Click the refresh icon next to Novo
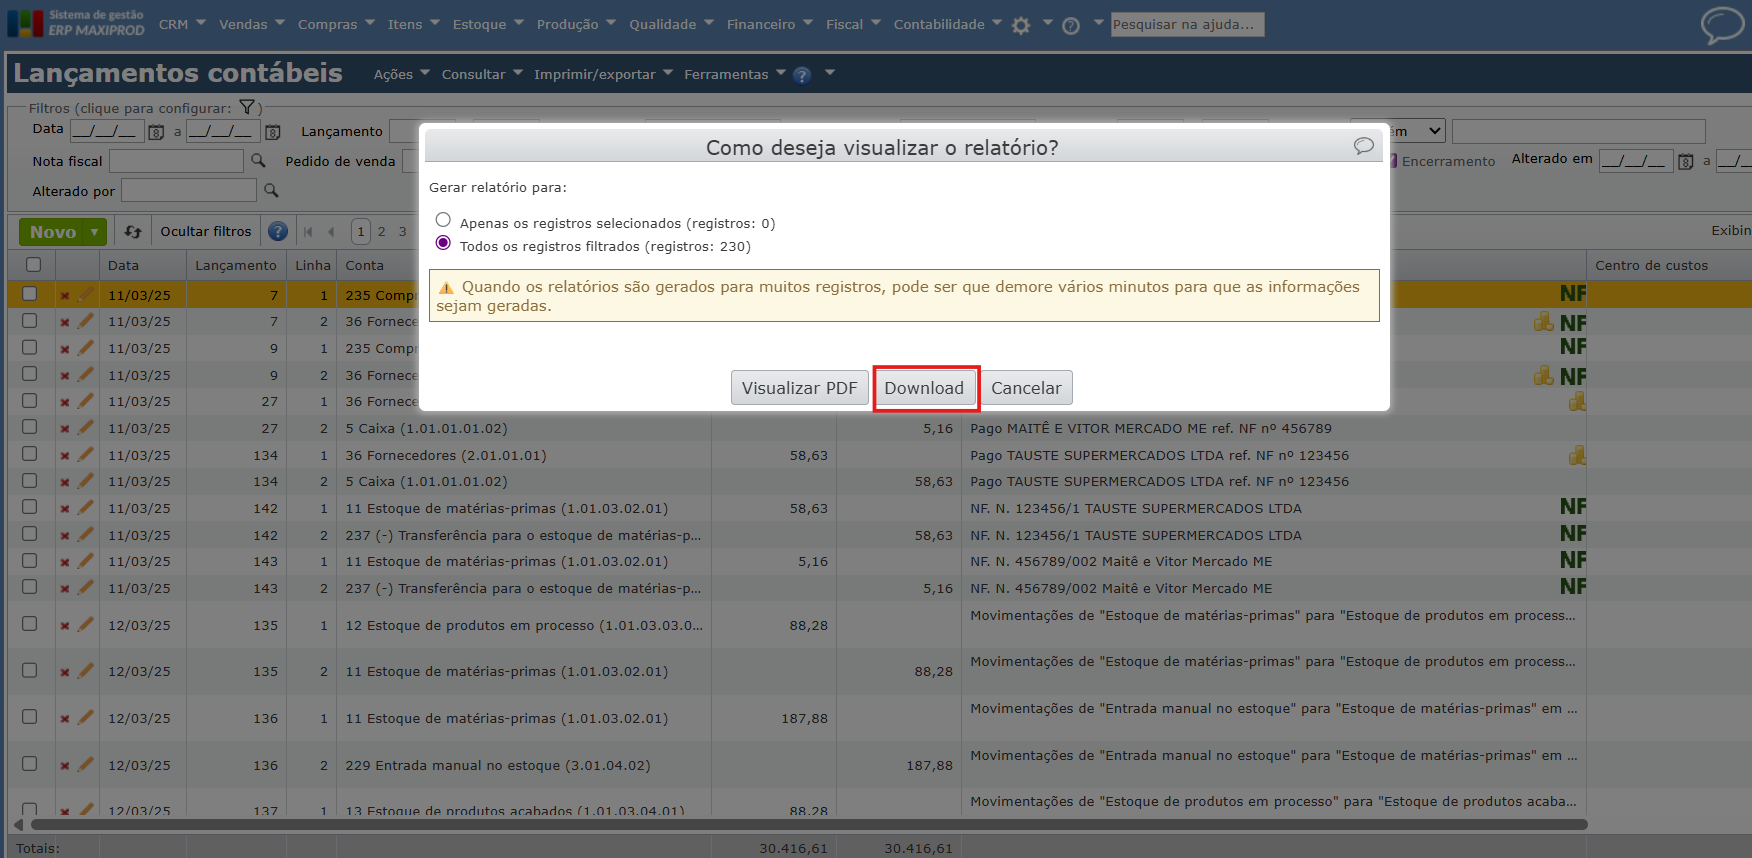The height and width of the screenshot is (858, 1752). pyautogui.click(x=133, y=232)
